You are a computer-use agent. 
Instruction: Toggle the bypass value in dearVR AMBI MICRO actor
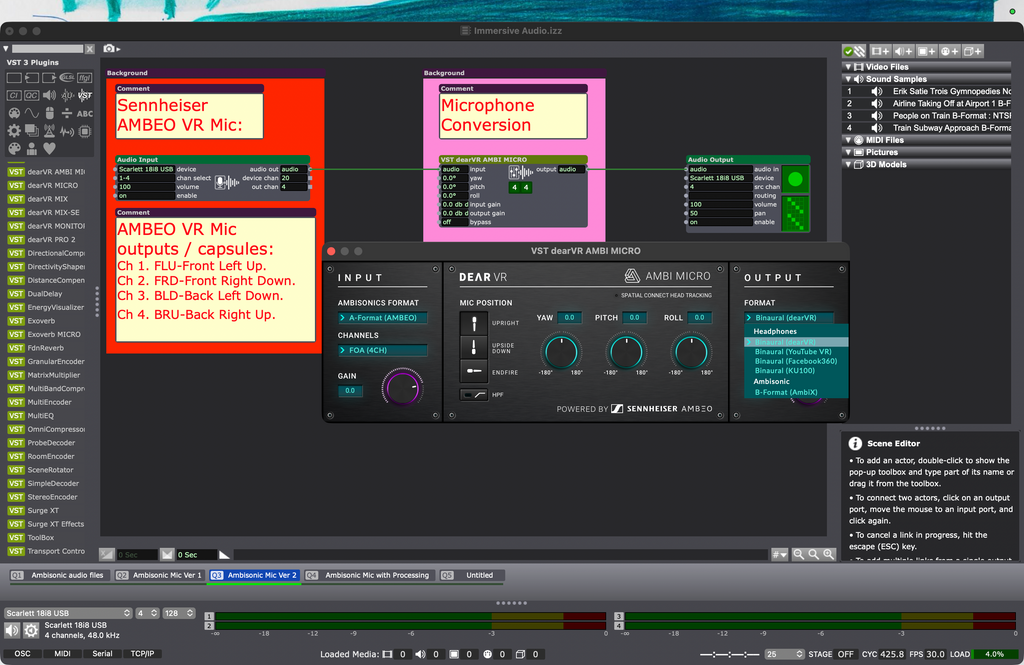coord(455,222)
